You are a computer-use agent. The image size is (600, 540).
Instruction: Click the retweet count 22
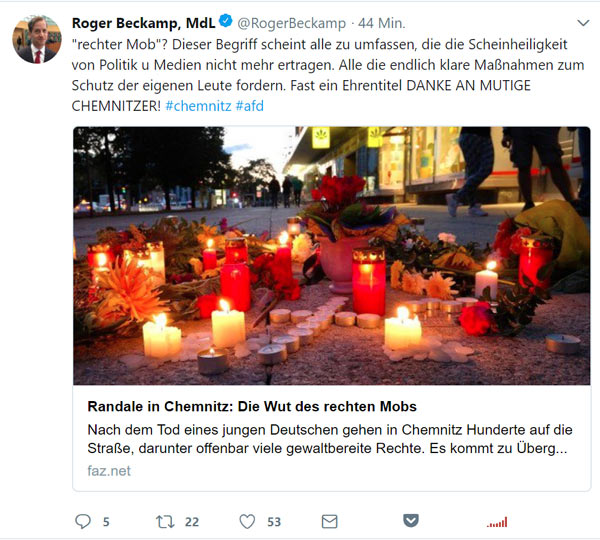click(x=192, y=522)
